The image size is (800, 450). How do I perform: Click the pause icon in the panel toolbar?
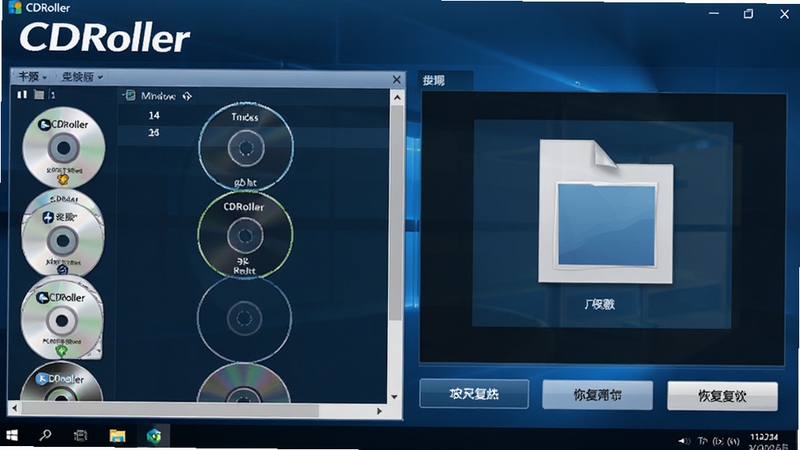point(22,94)
